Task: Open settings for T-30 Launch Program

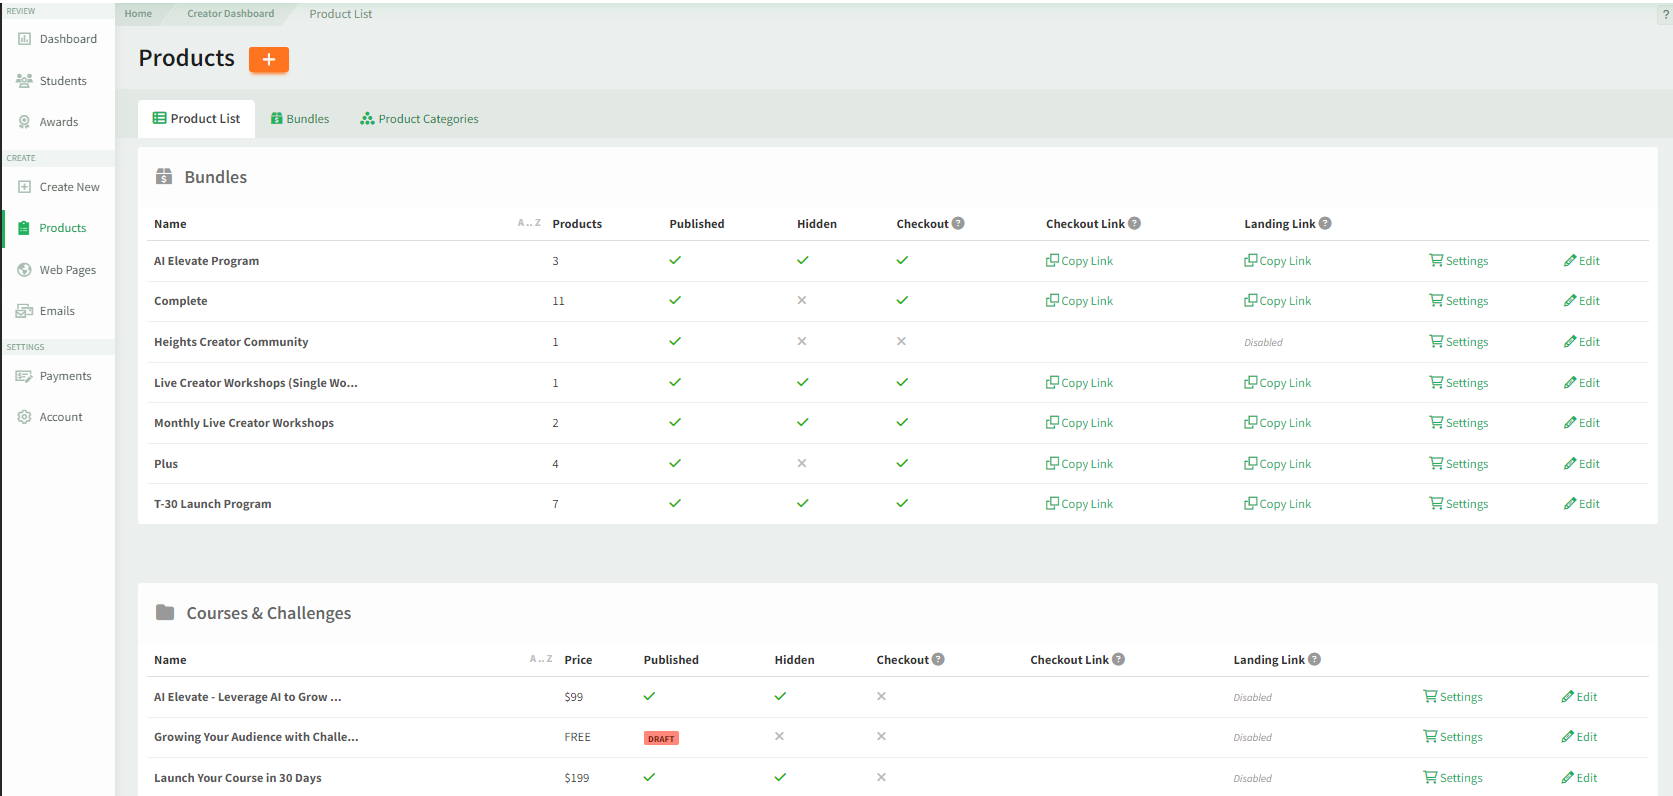Action: click(1459, 504)
